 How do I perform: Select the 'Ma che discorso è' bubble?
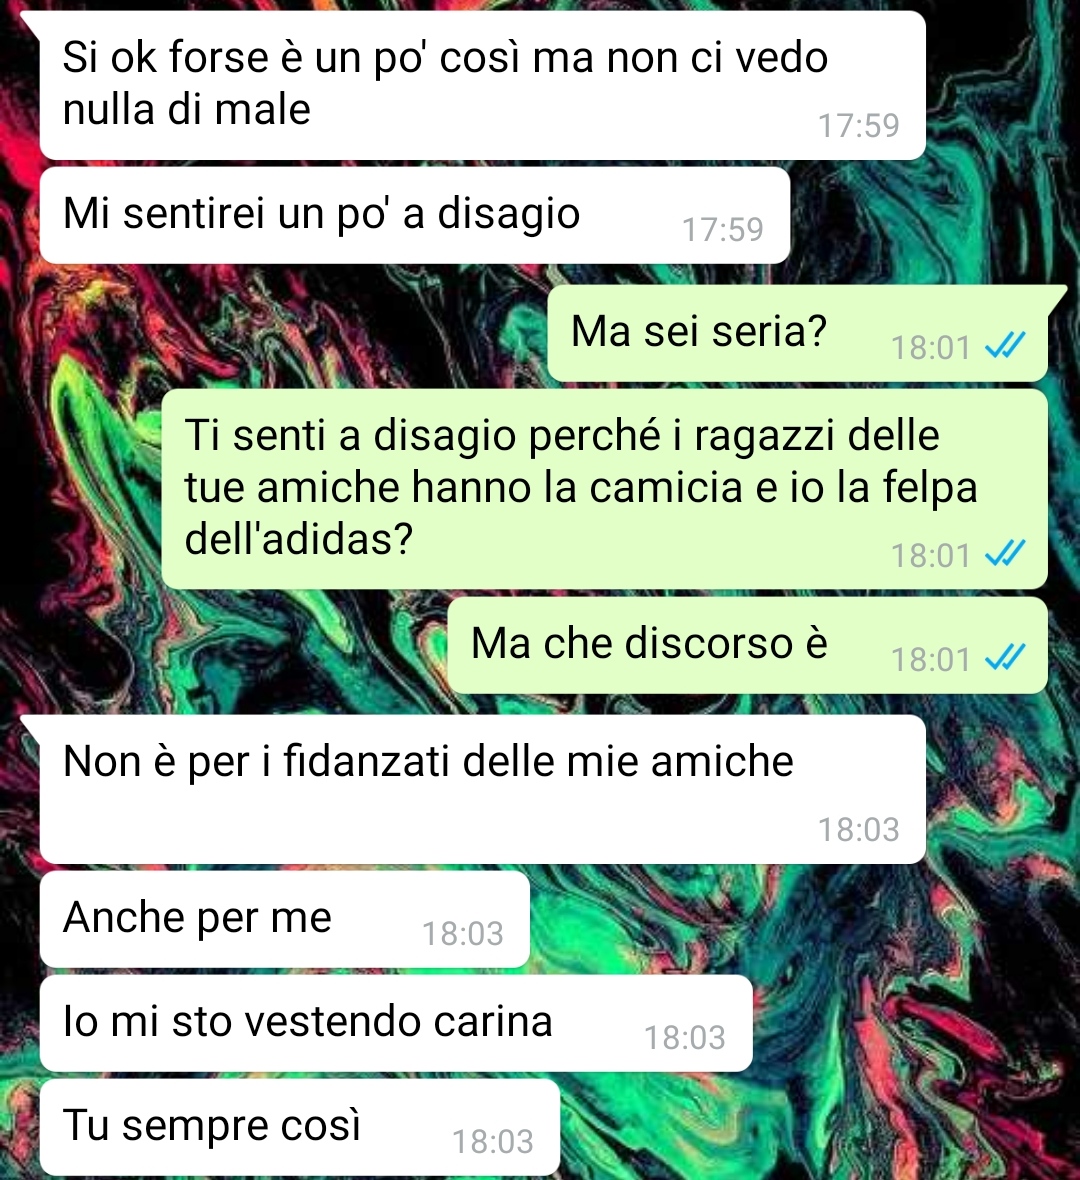click(x=747, y=646)
